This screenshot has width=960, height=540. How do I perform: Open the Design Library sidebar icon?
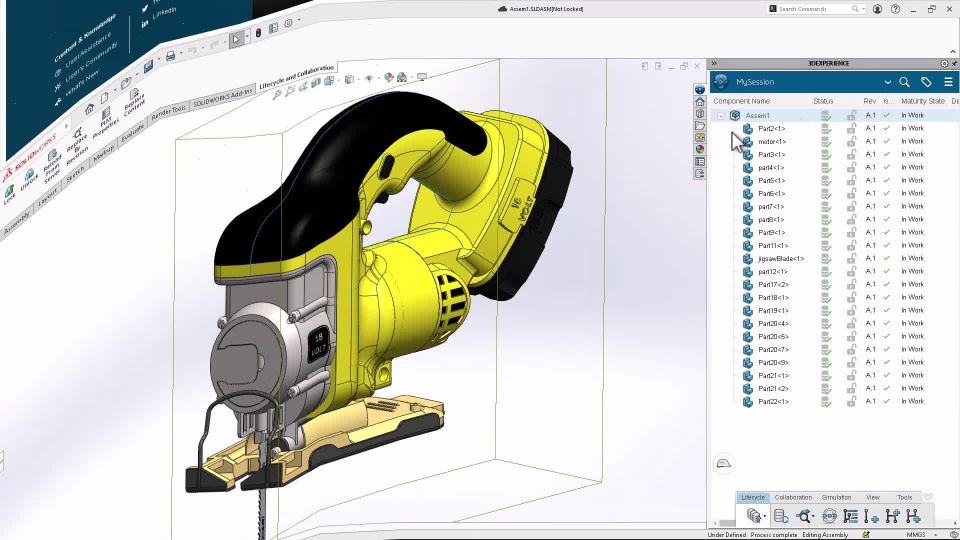tap(700, 114)
